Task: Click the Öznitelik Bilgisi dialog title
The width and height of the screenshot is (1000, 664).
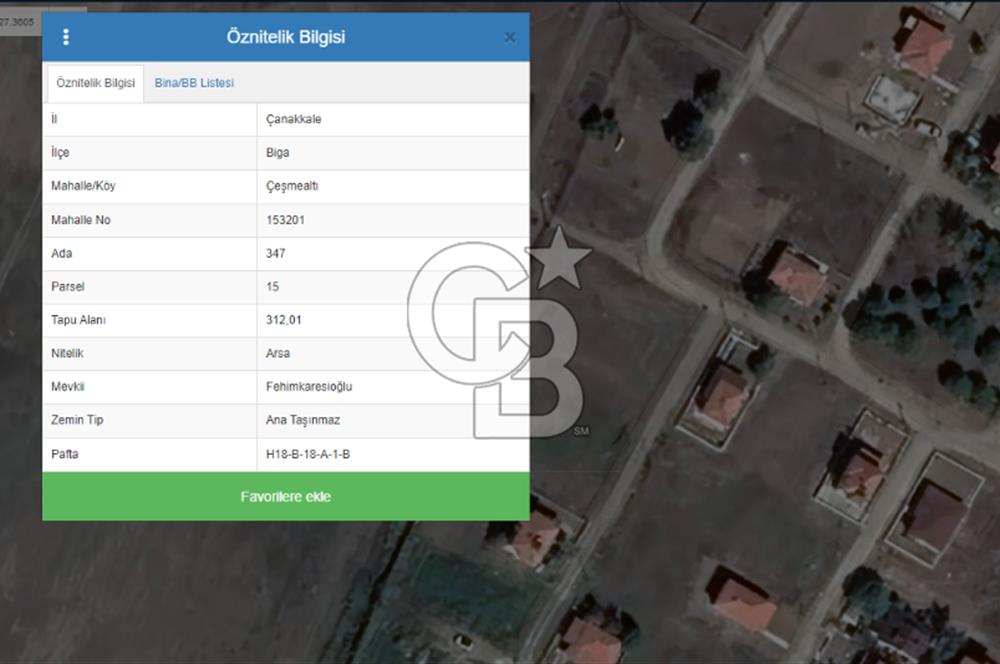Action: (x=286, y=37)
